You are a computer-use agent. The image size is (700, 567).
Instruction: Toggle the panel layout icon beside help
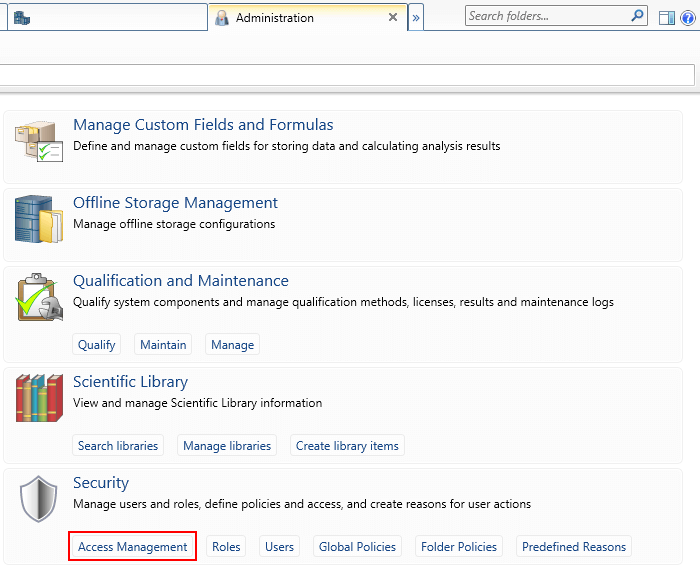tap(667, 18)
